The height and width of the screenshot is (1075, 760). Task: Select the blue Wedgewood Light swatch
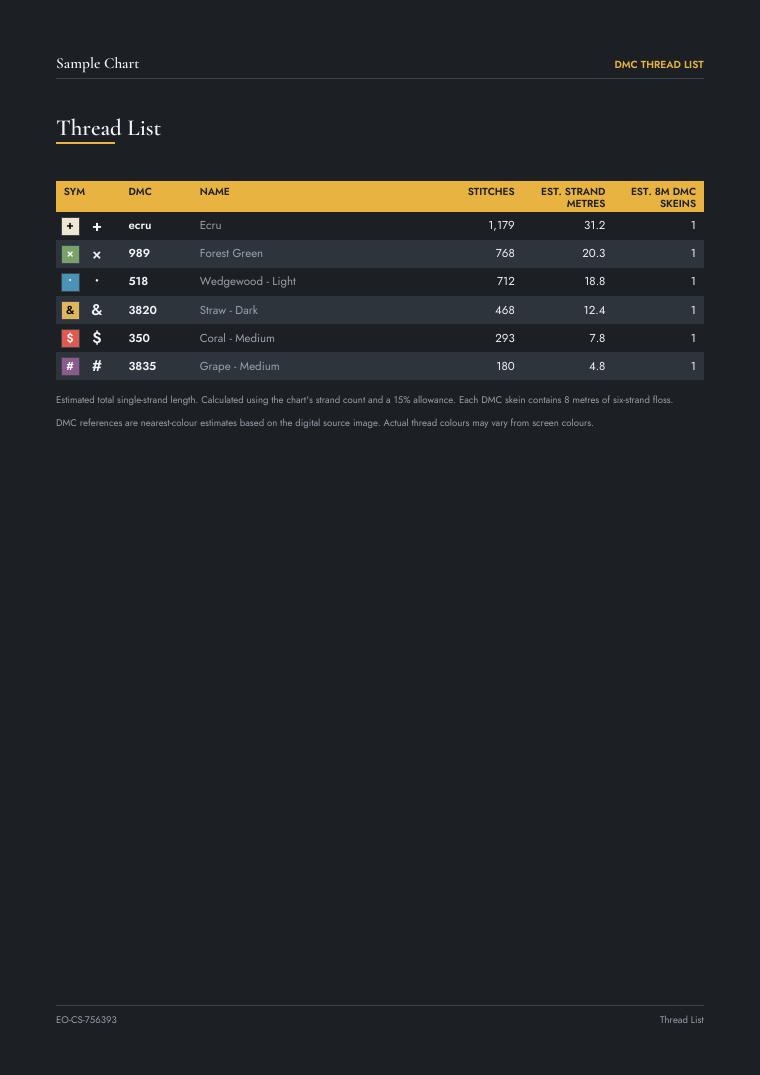click(x=70, y=282)
